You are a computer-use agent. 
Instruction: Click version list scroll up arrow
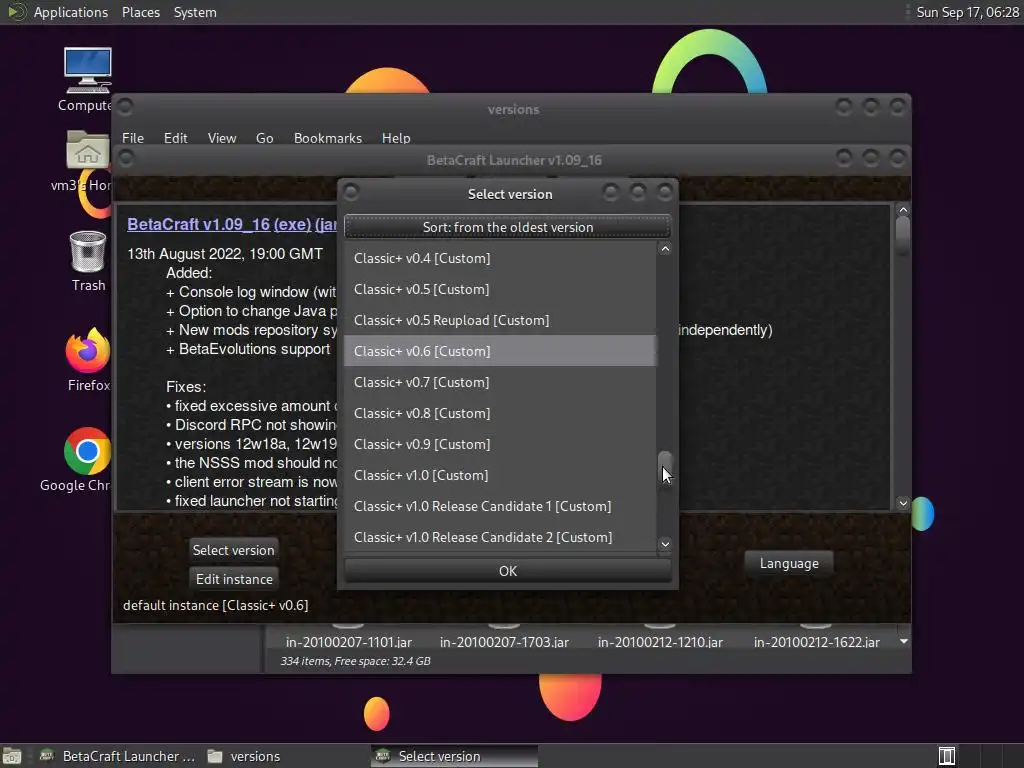click(x=665, y=249)
